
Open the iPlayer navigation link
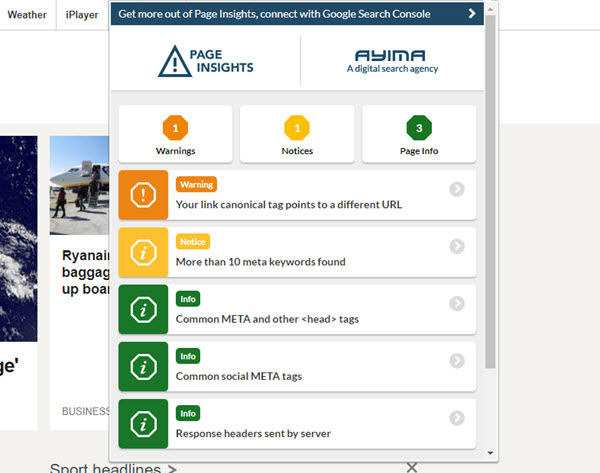pyautogui.click(x=81, y=15)
